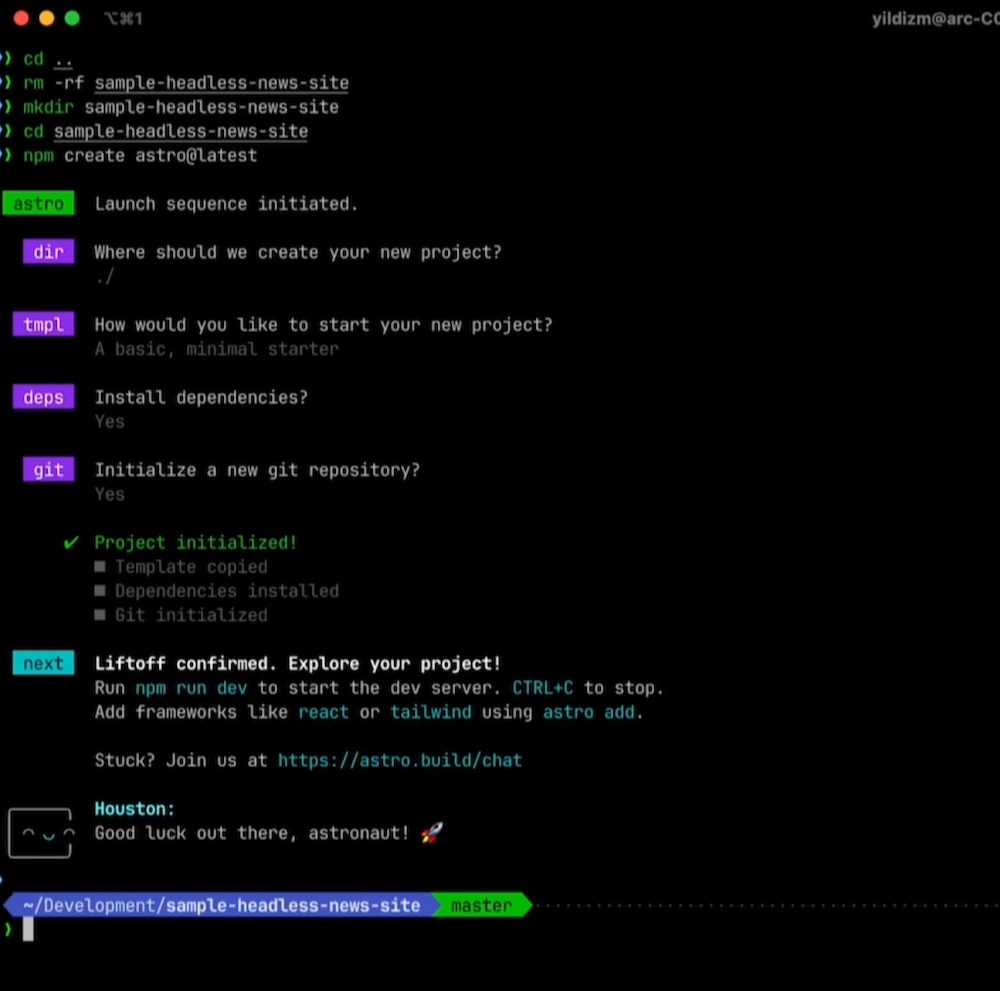Viewport: 1000px width, 991px height.
Task: Open the https://astro.build/chat link
Action: click(400, 760)
